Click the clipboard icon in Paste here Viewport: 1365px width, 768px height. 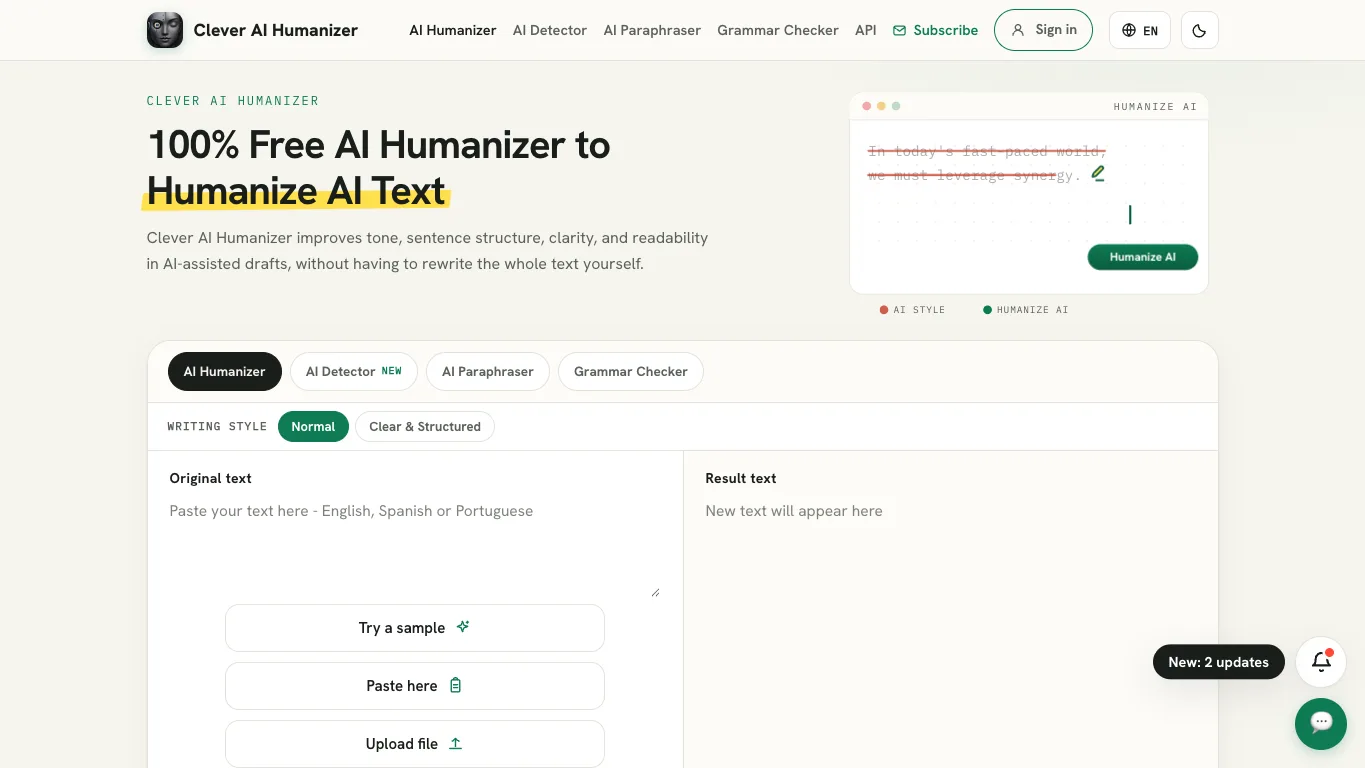tap(456, 685)
